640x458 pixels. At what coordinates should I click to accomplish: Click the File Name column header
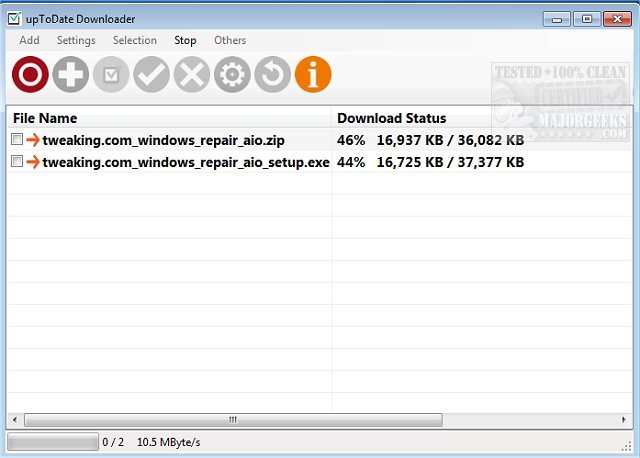point(169,118)
